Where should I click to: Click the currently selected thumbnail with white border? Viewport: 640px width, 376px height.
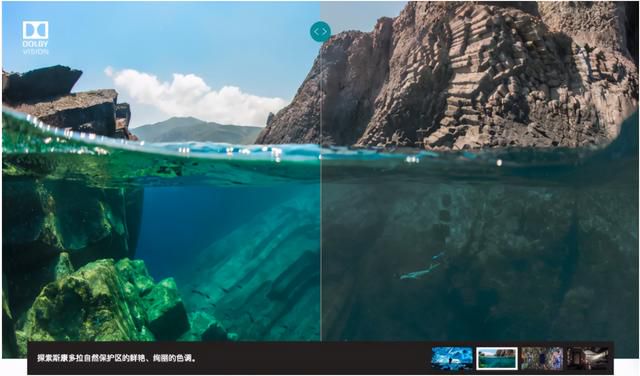(x=497, y=358)
